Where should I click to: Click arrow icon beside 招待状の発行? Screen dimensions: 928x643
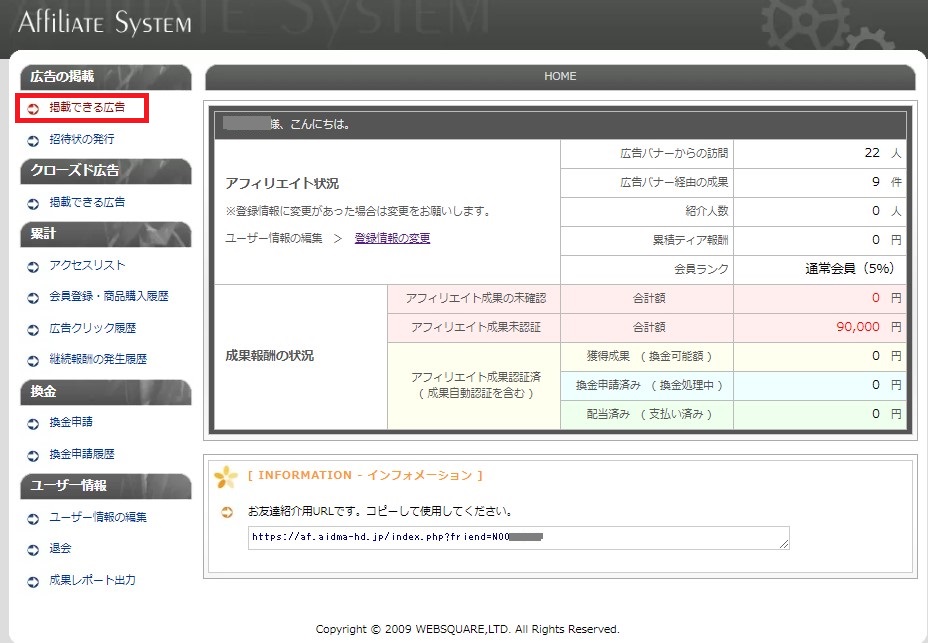coord(33,140)
